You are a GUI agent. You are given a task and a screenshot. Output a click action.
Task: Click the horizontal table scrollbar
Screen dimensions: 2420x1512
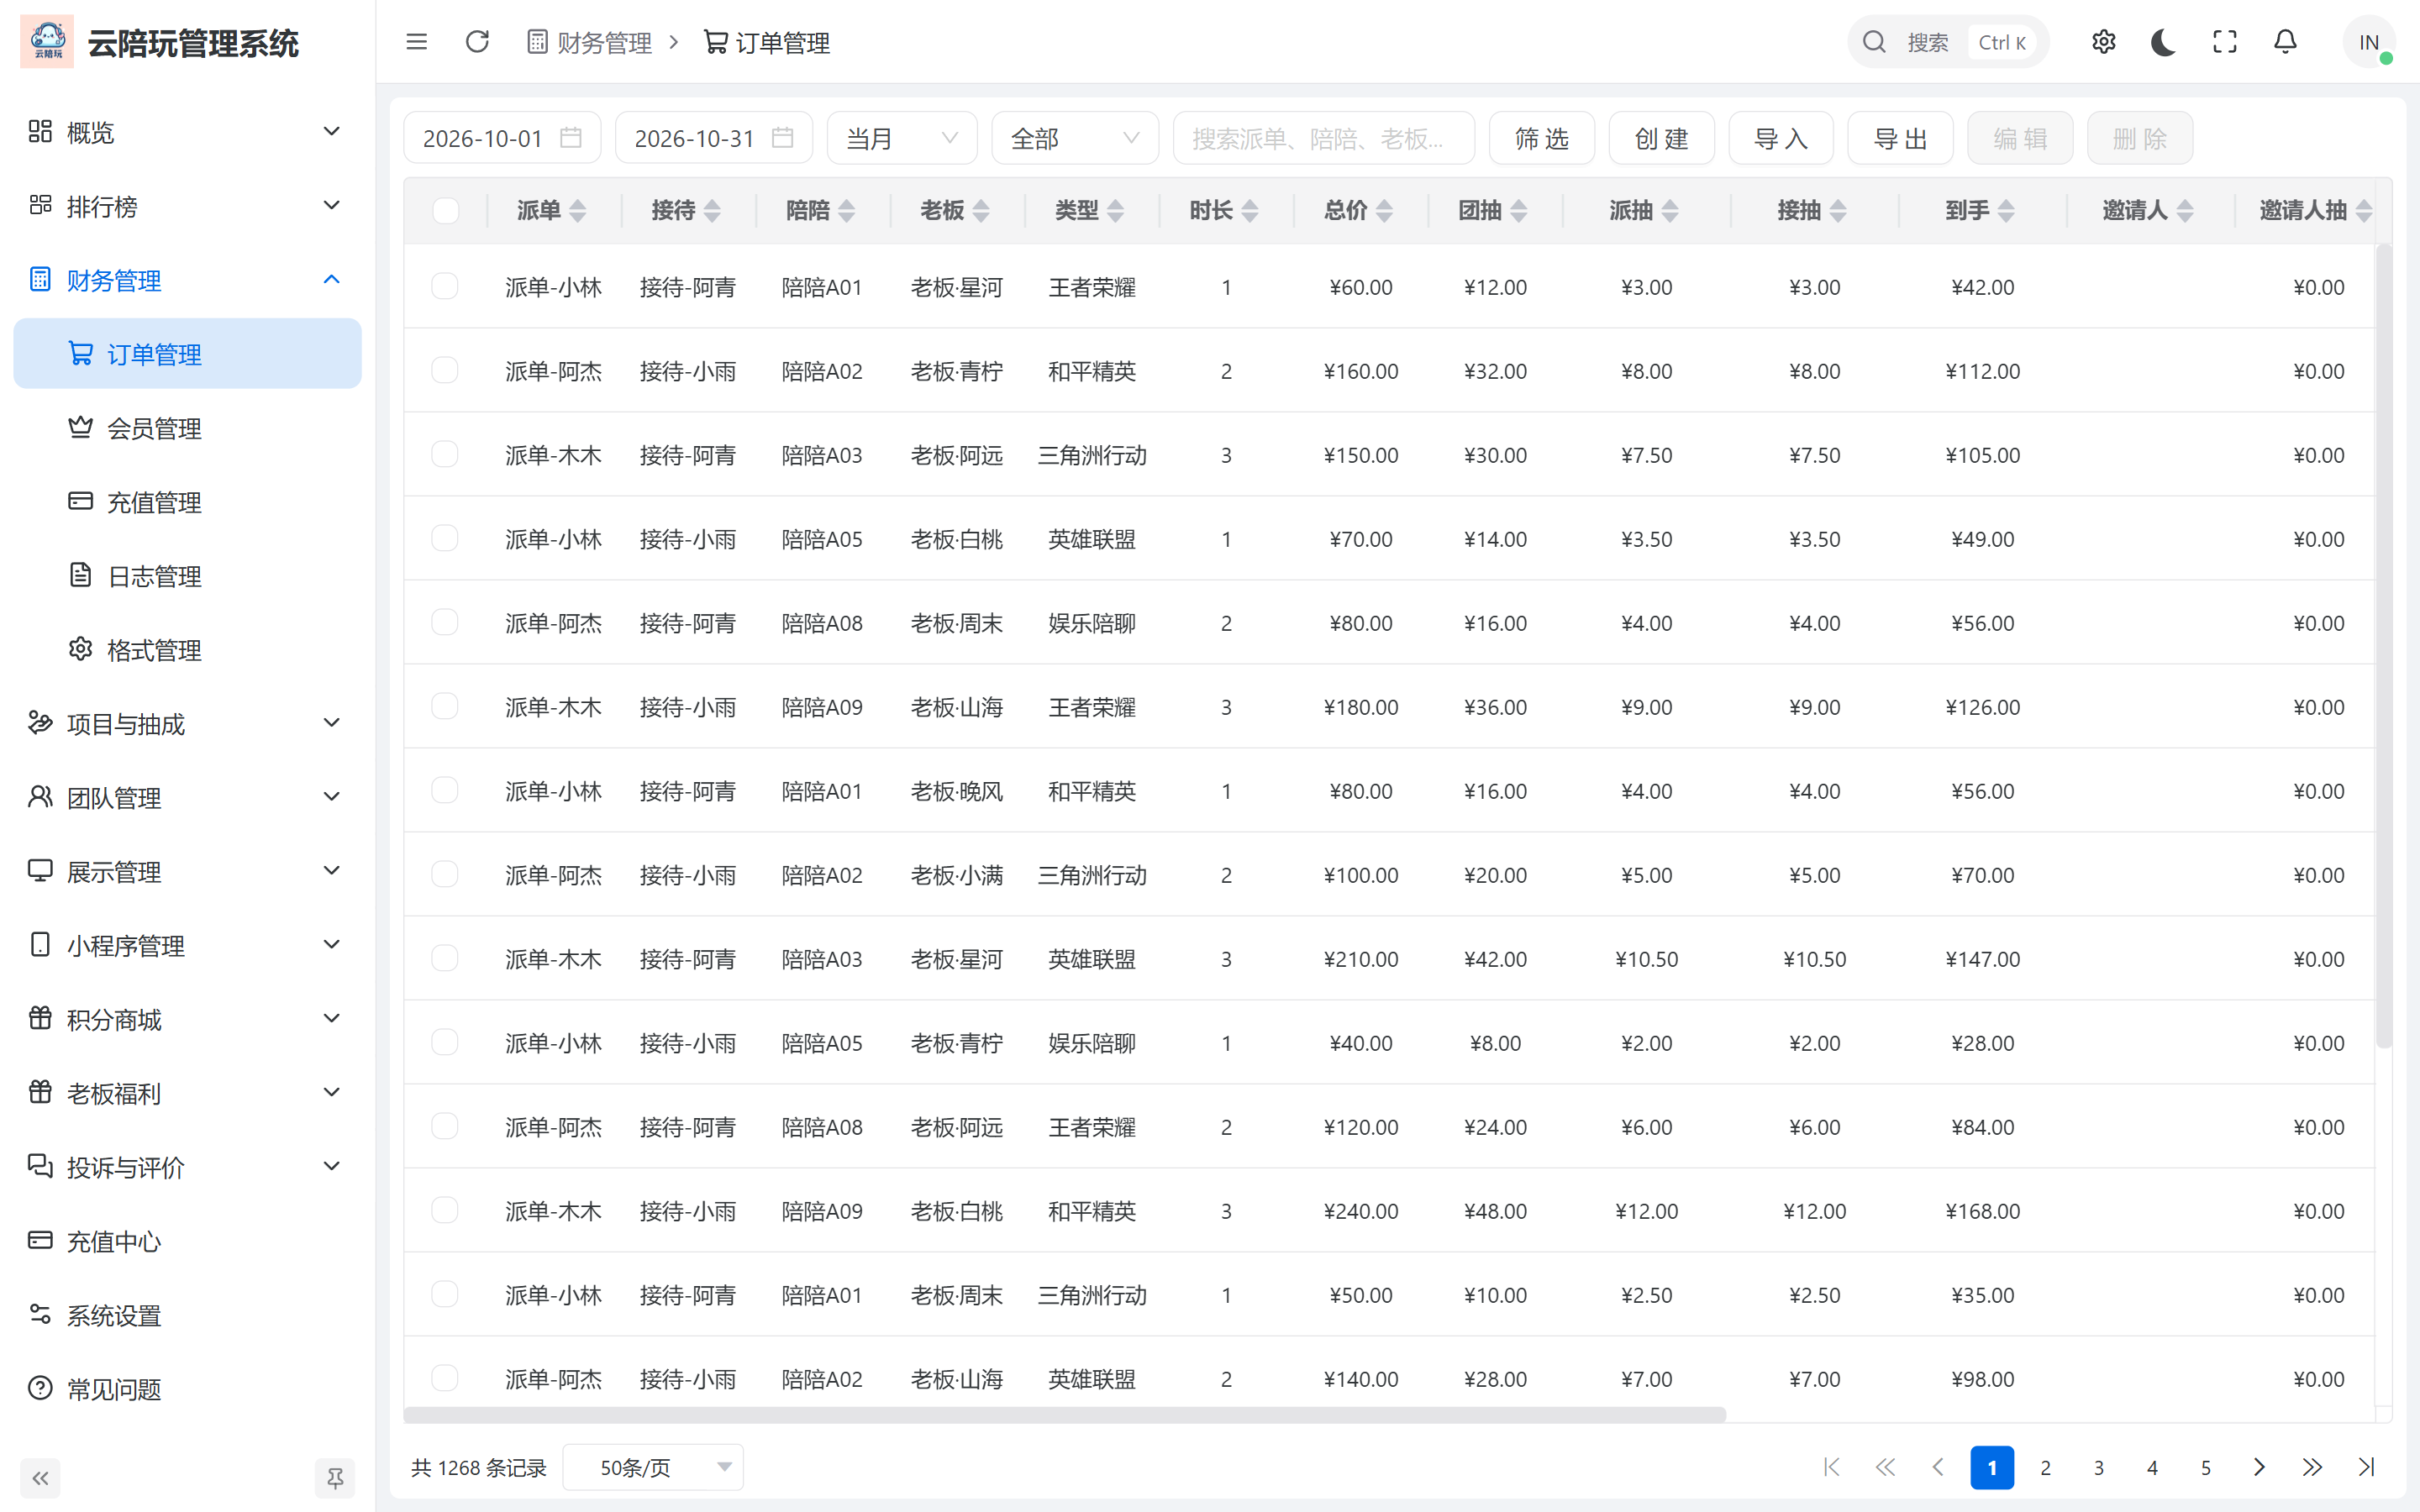(x=1065, y=1414)
